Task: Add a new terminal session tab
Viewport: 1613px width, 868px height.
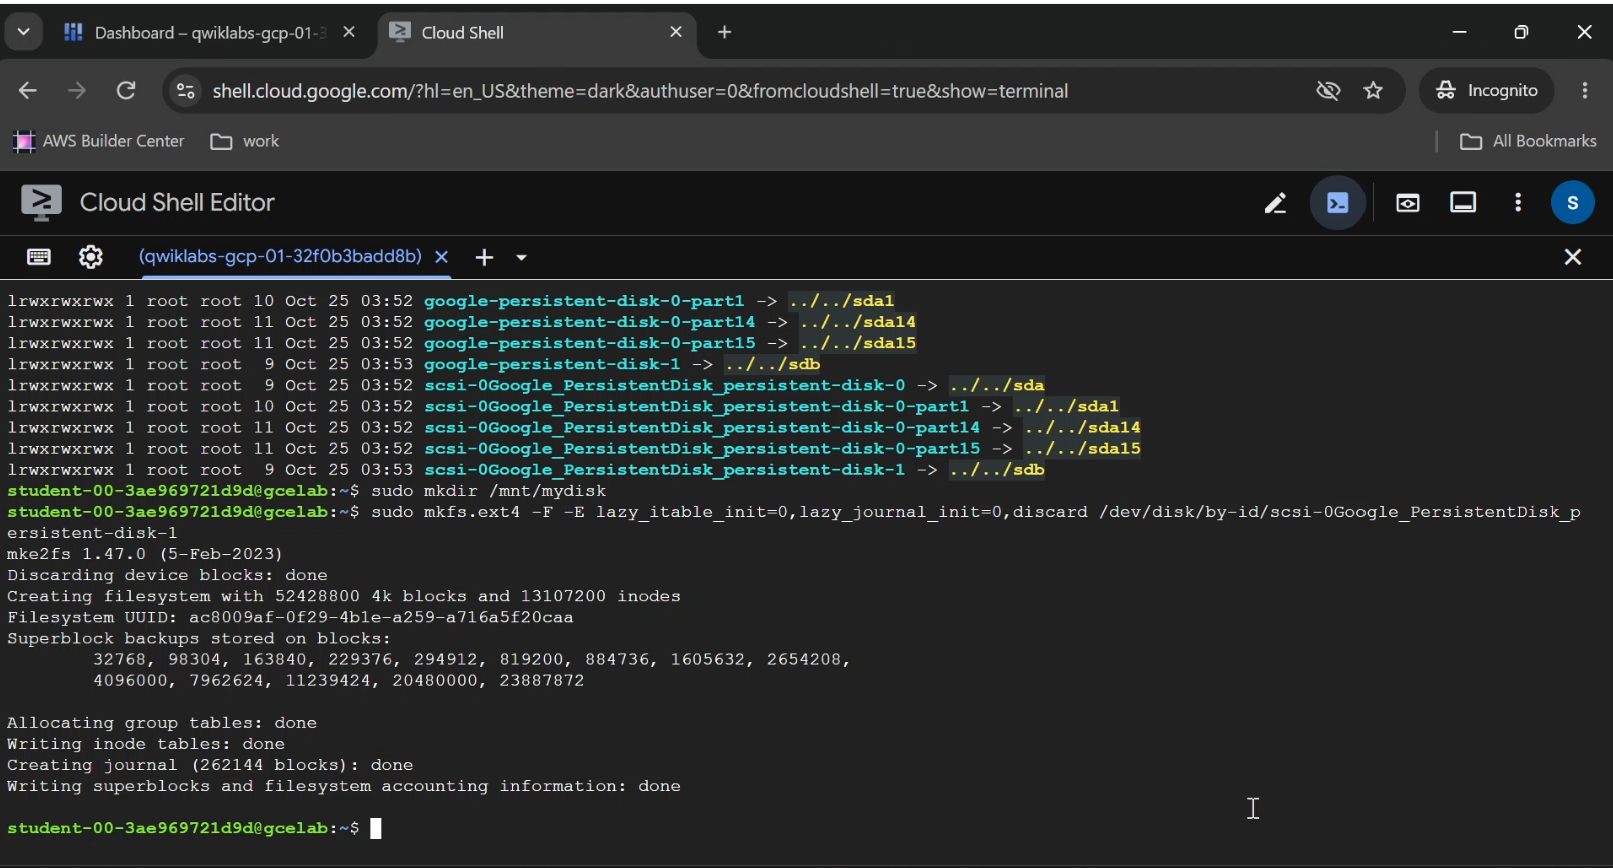Action: click(484, 257)
